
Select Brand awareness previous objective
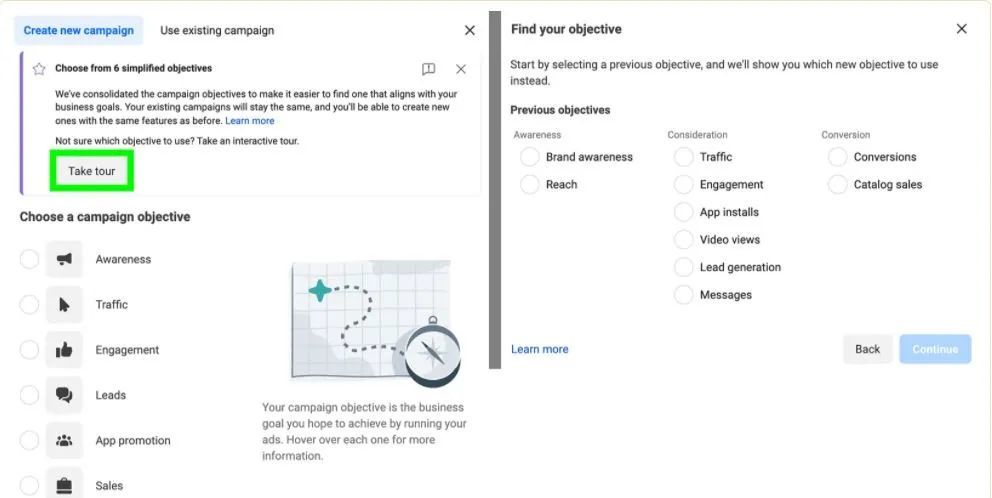[530, 157]
